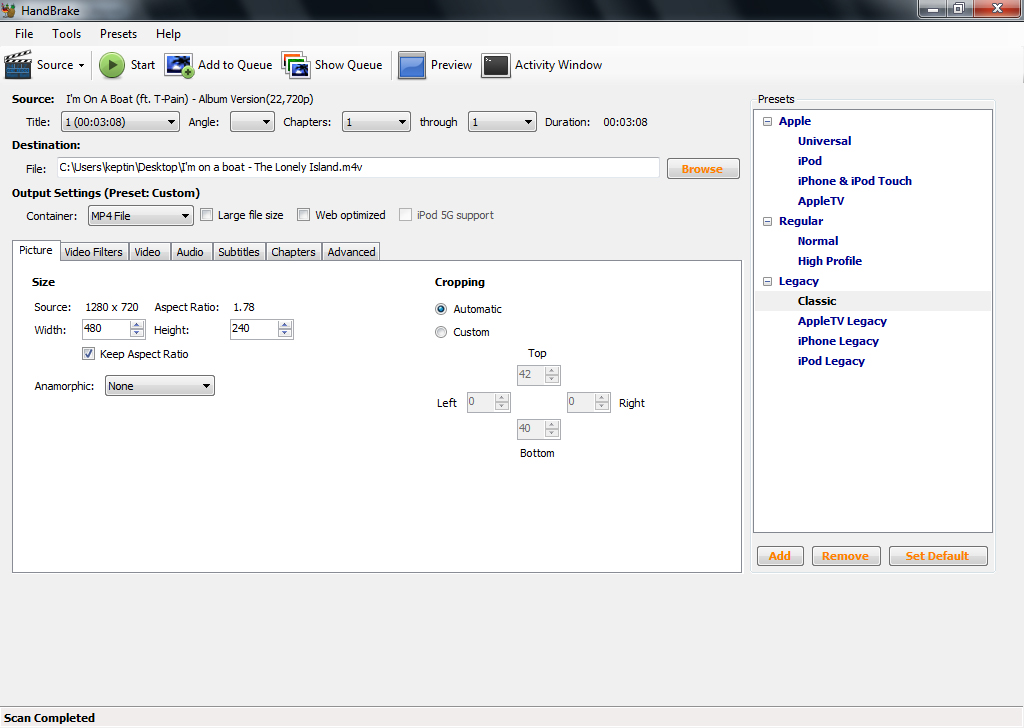1024x728 pixels.
Task: Click the Bottom crop stepper
Action: (552, 429)
